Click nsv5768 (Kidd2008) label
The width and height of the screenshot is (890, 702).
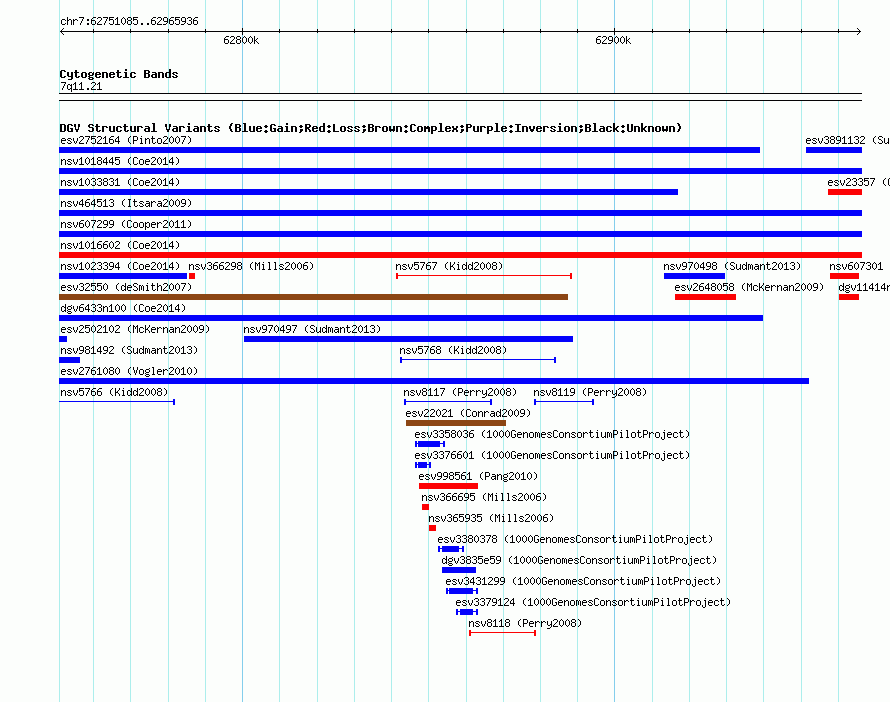453,350
